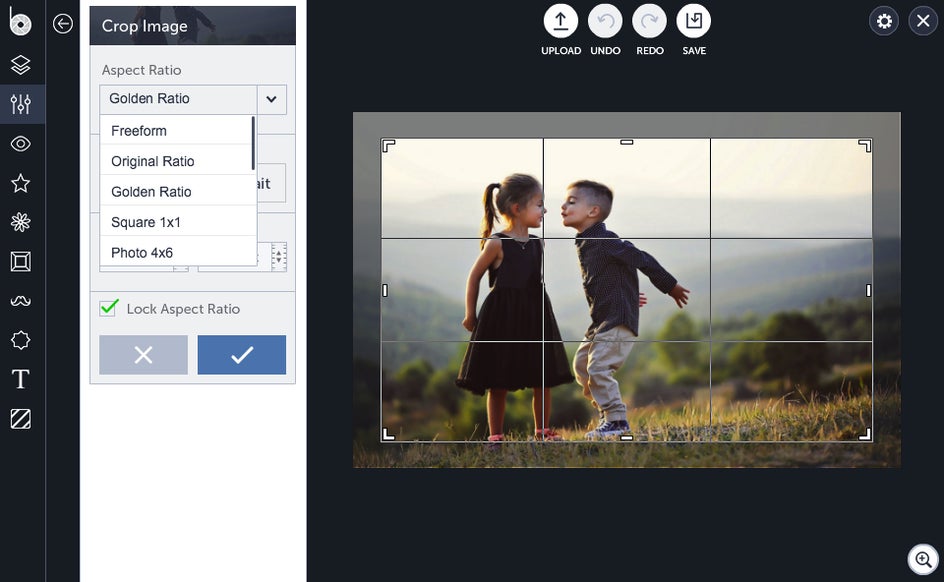Choose Golden Ratio list option
The width and height of the screenshot is (944, 582).
[176, 191]
